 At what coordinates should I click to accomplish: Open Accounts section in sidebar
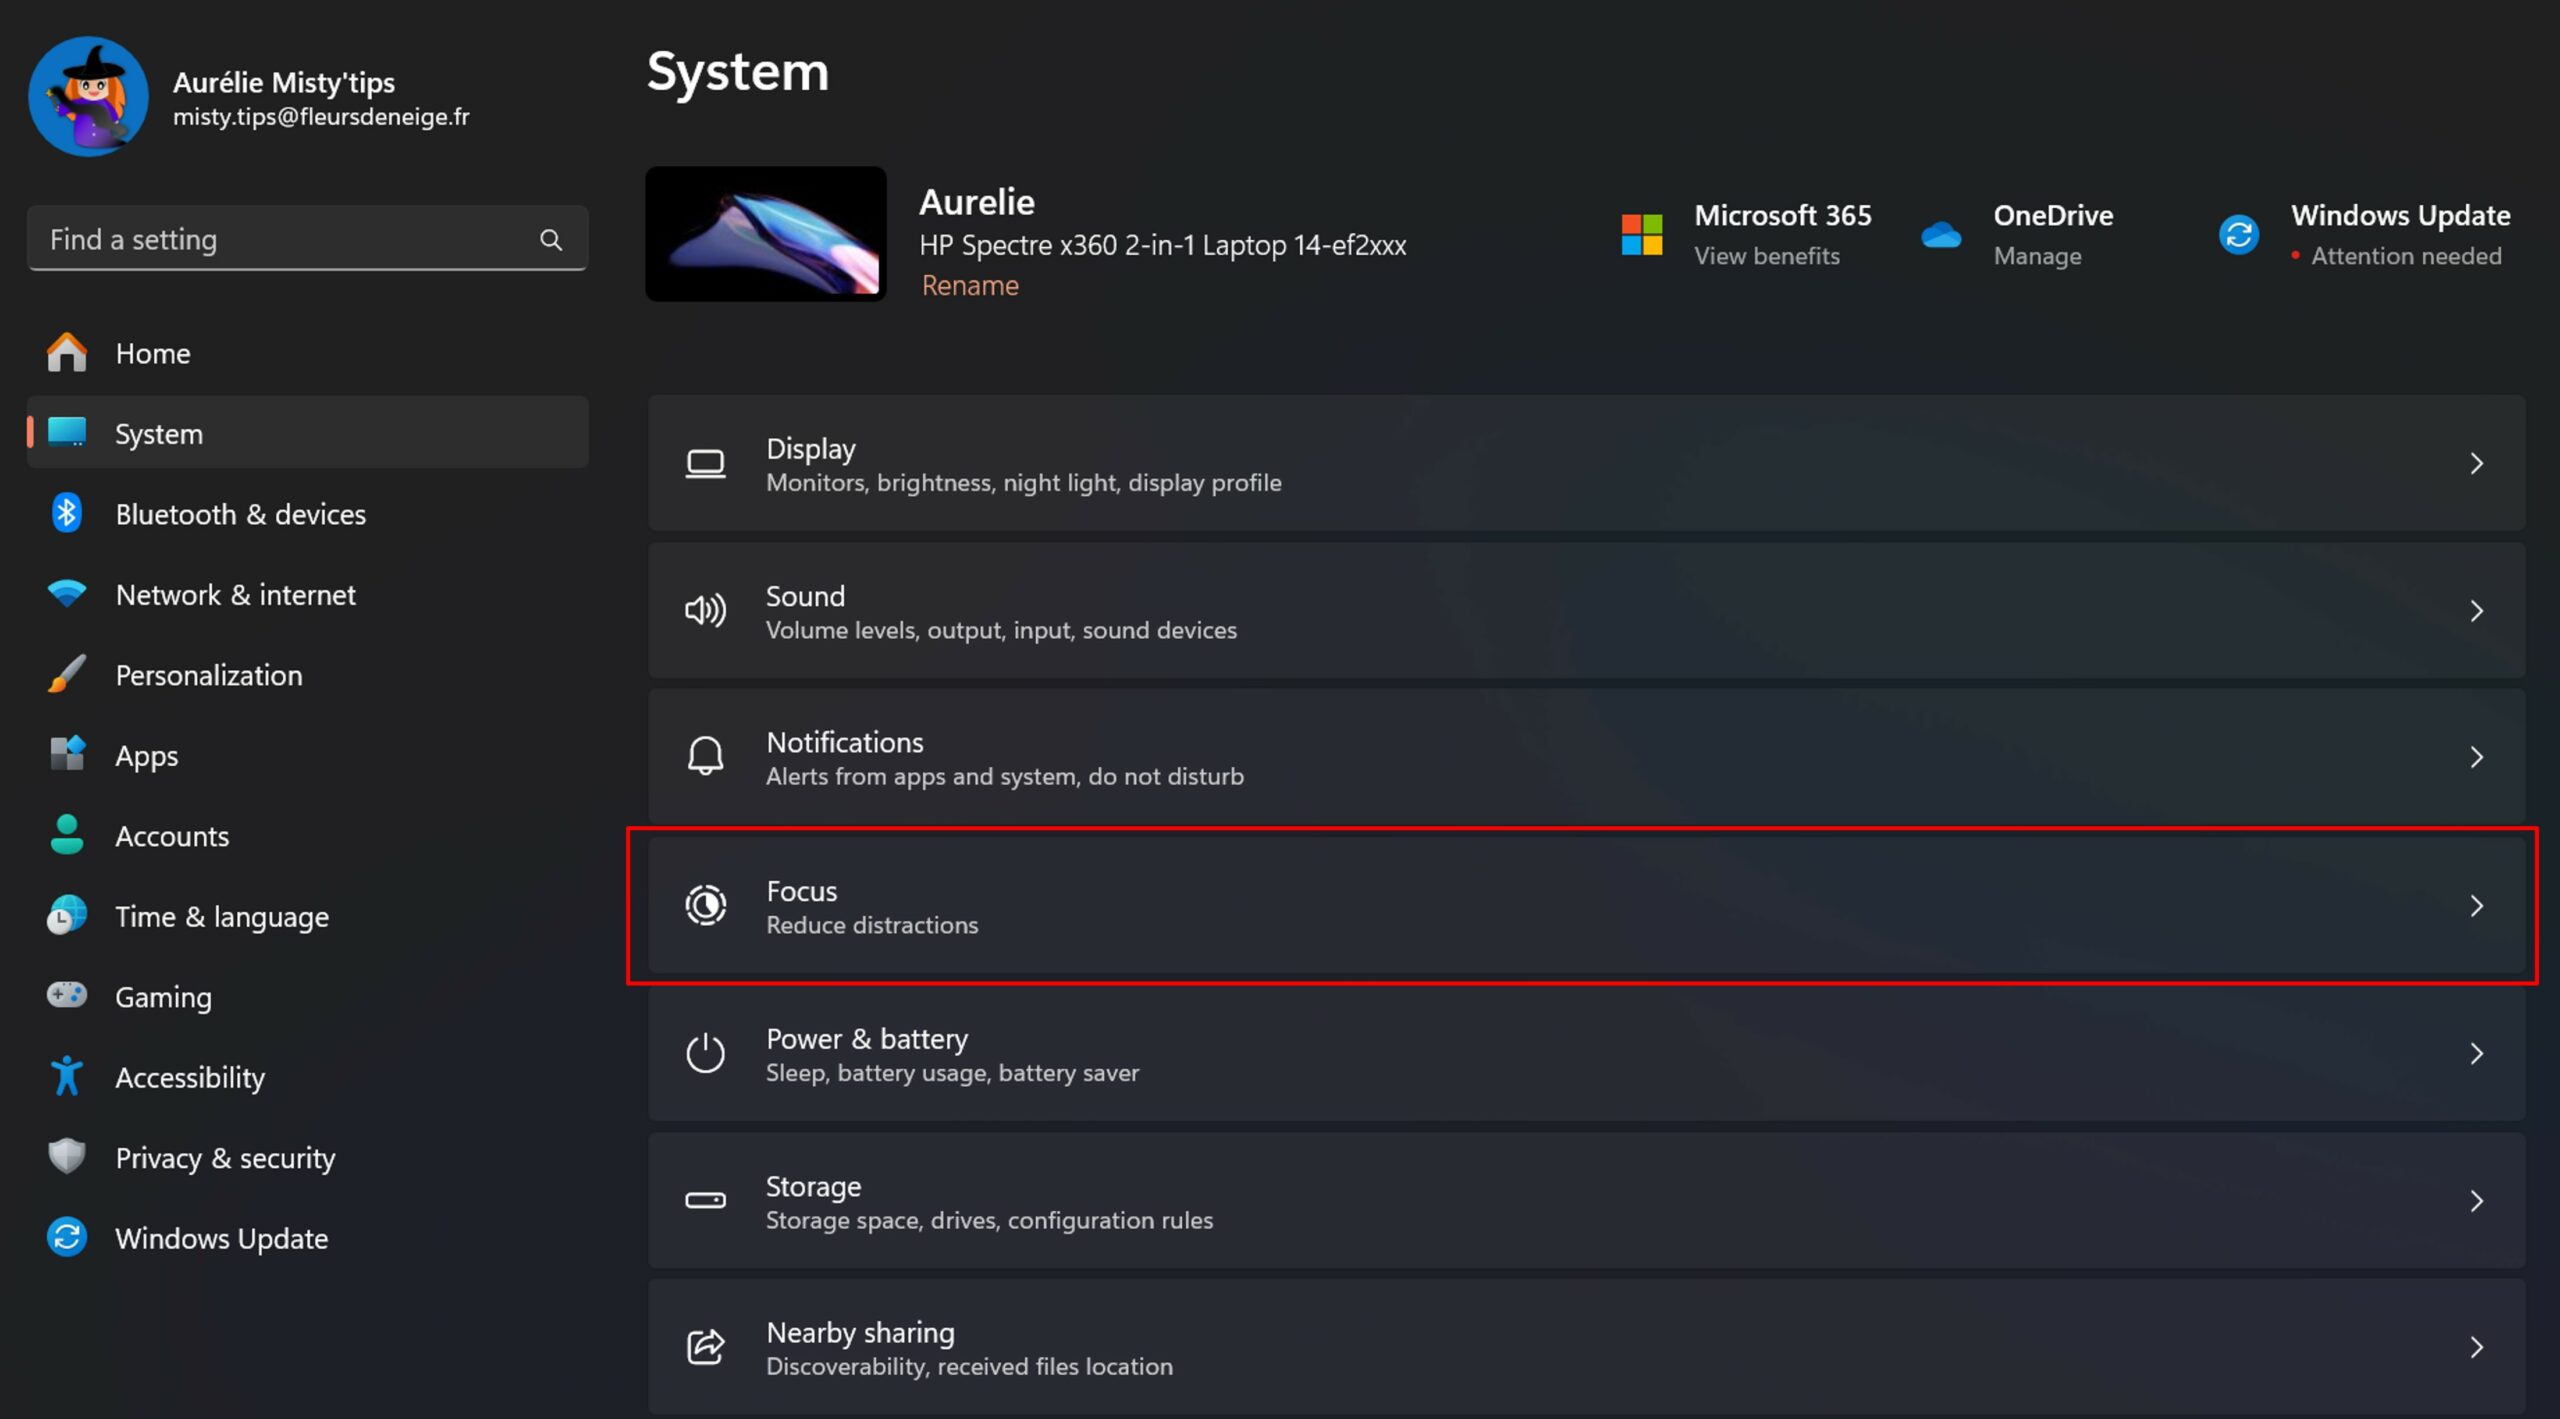pos(172,836)
